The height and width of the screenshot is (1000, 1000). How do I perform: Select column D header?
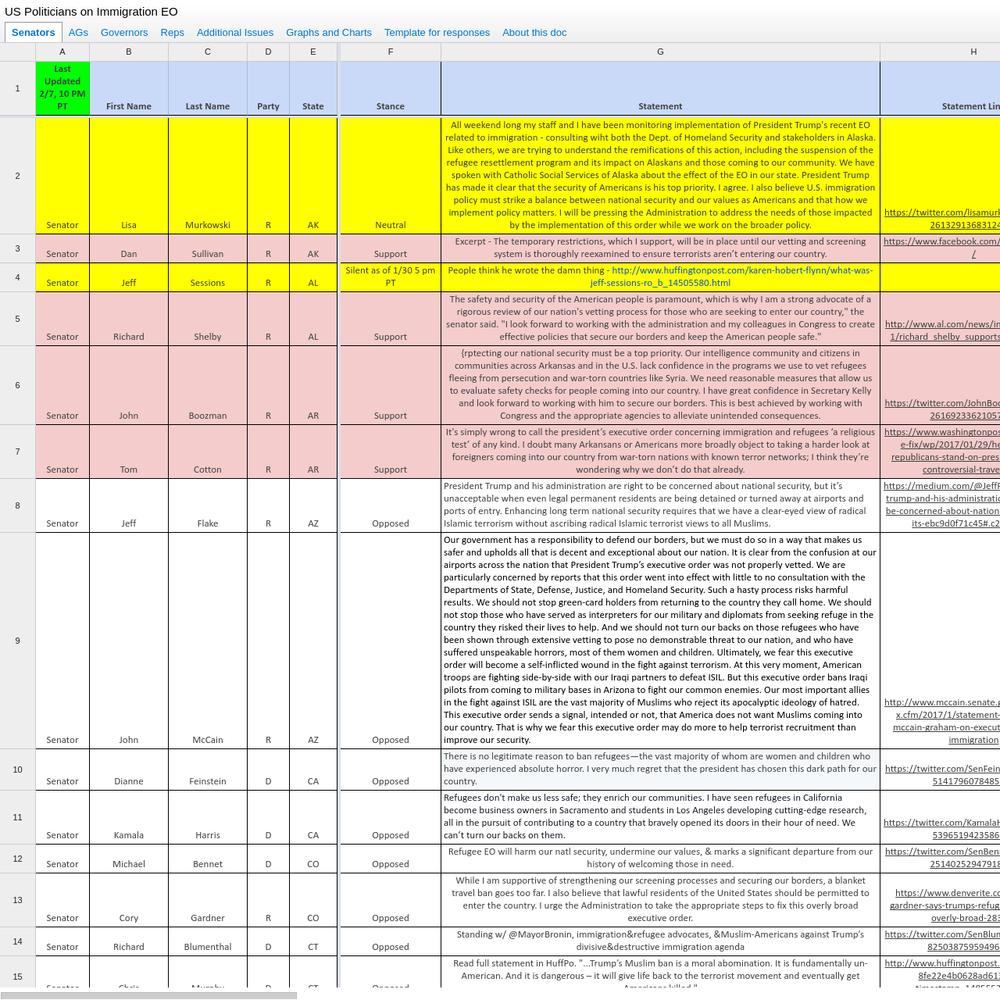(268, 52)
